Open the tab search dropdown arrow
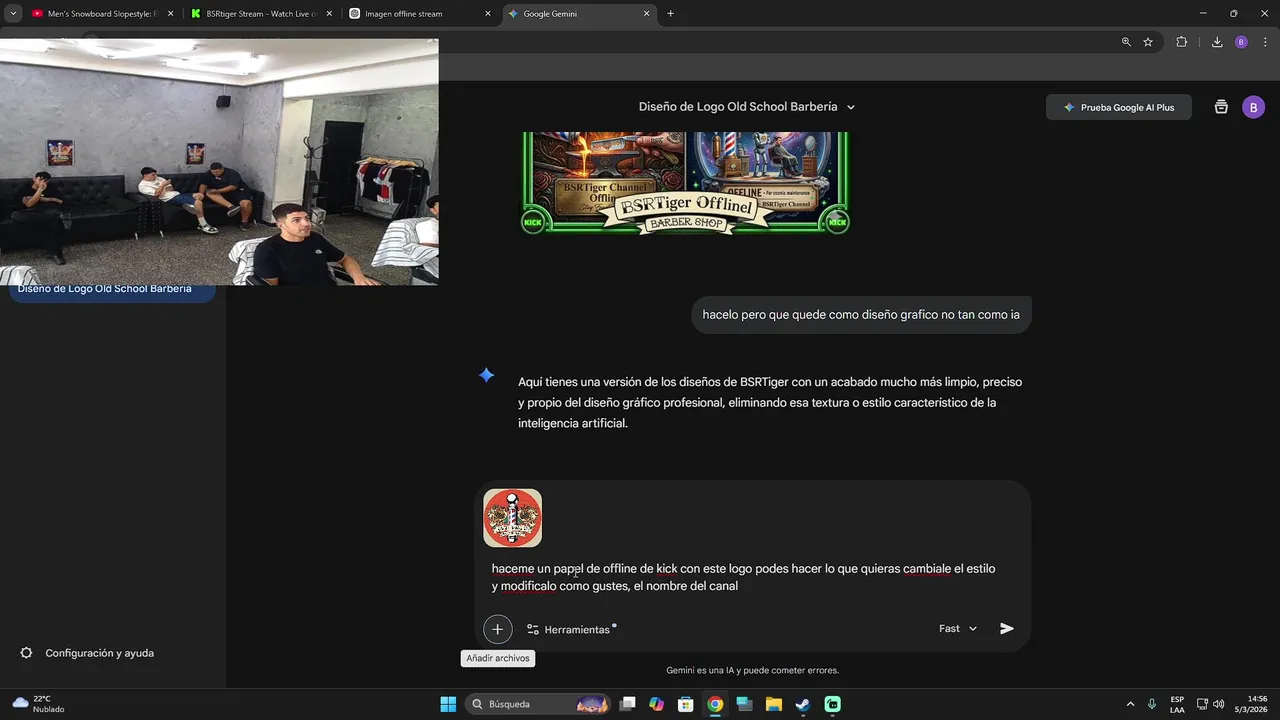Screen dimensions: 1280x720 click(x=13, y=14)
